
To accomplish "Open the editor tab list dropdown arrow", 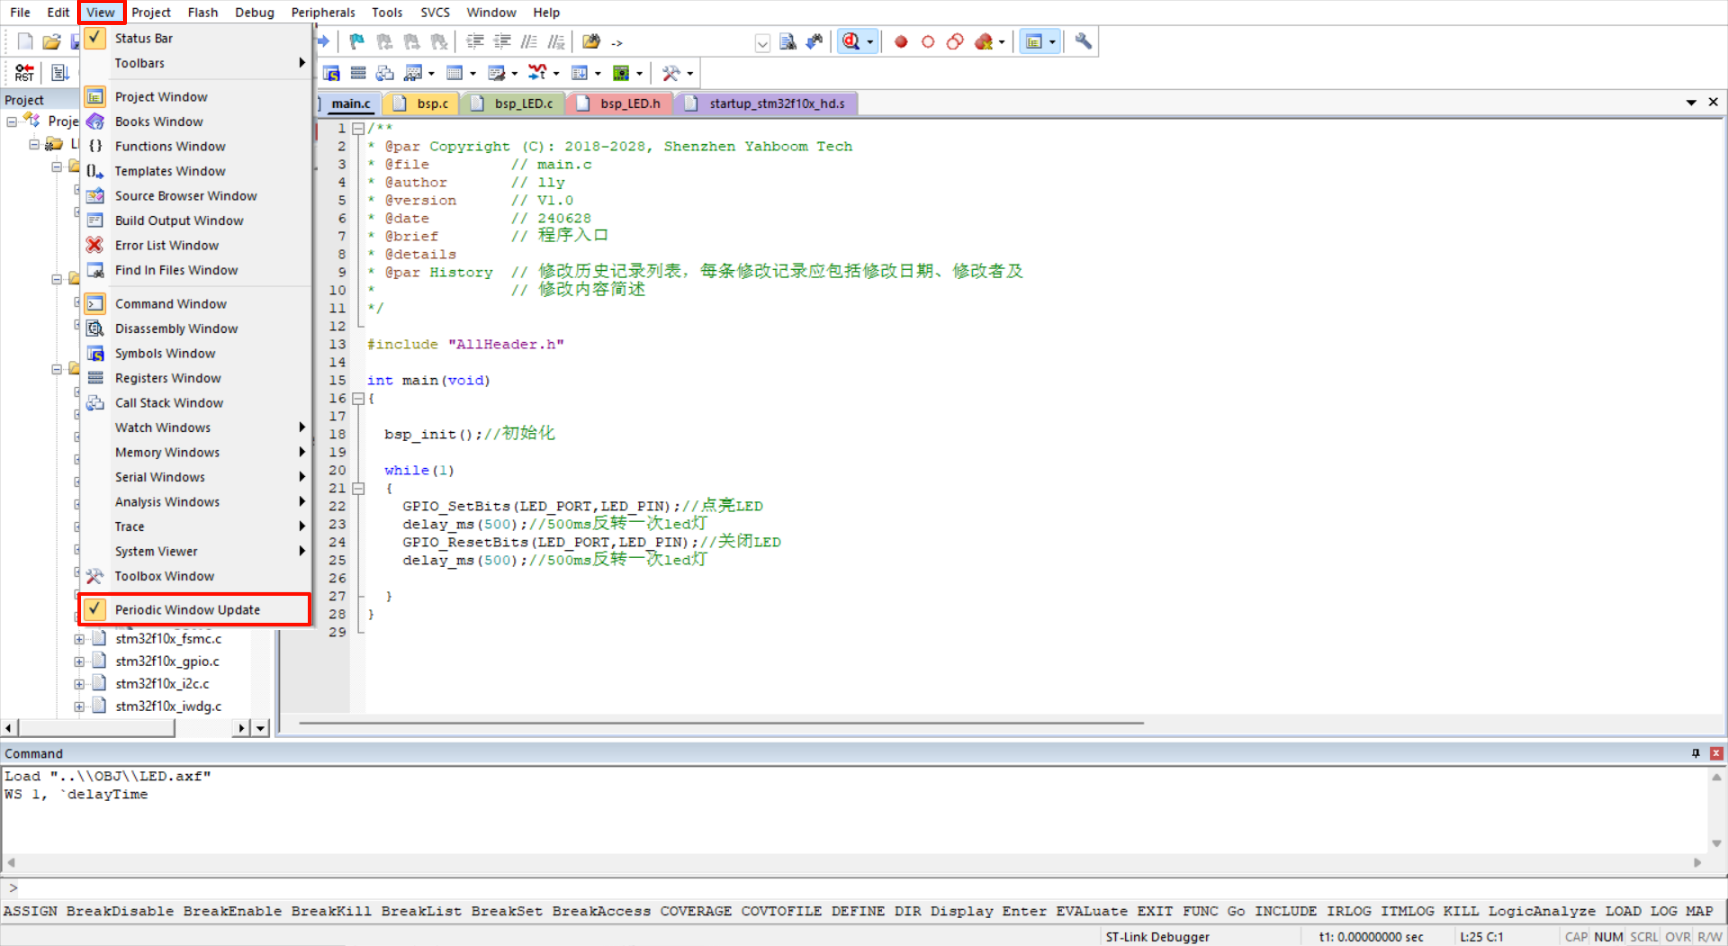I will click(1691, 103).
